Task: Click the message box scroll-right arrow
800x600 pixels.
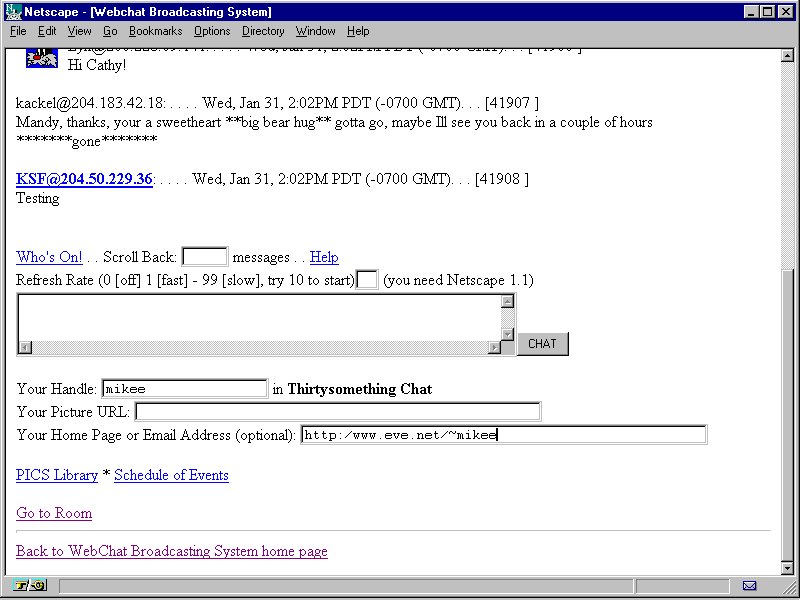Action: (494, 347)
